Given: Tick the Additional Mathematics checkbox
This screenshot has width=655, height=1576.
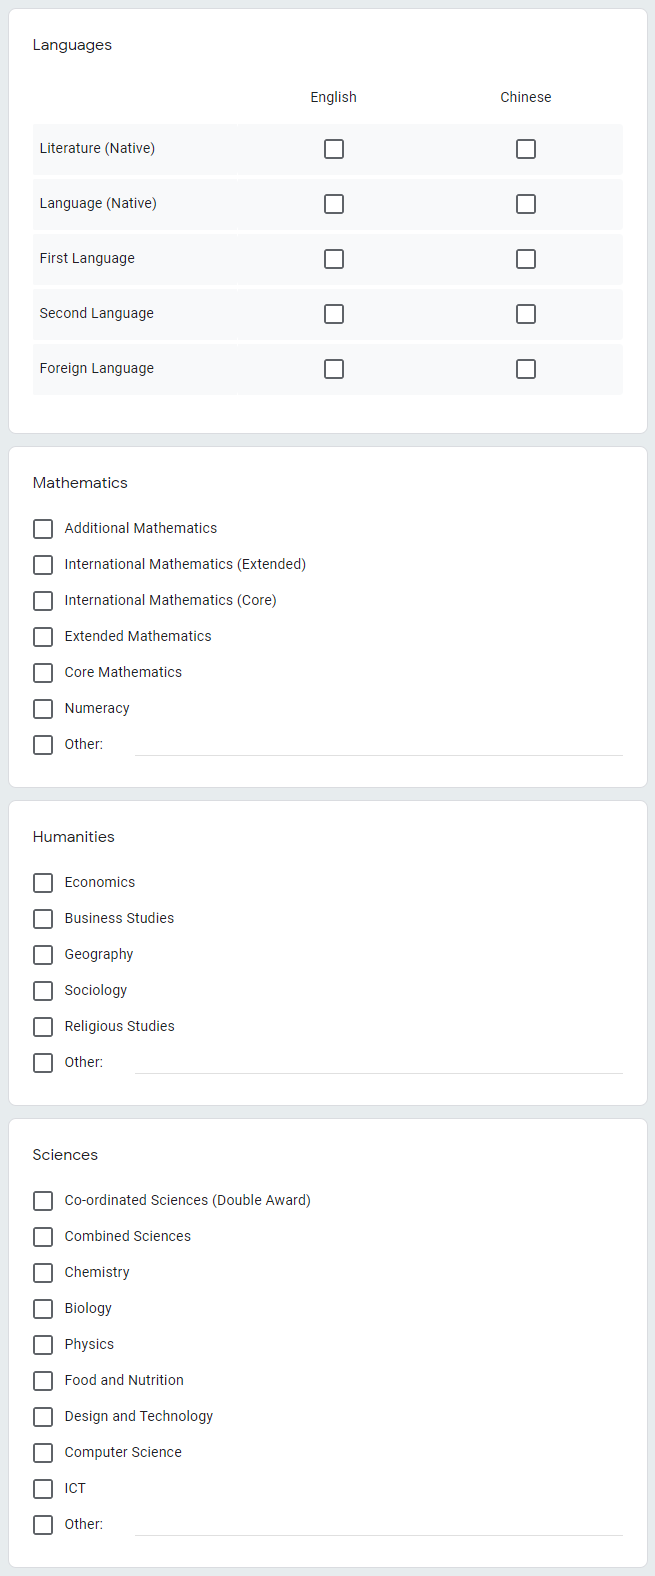Looking at the screenshot, I should point(43,529).
